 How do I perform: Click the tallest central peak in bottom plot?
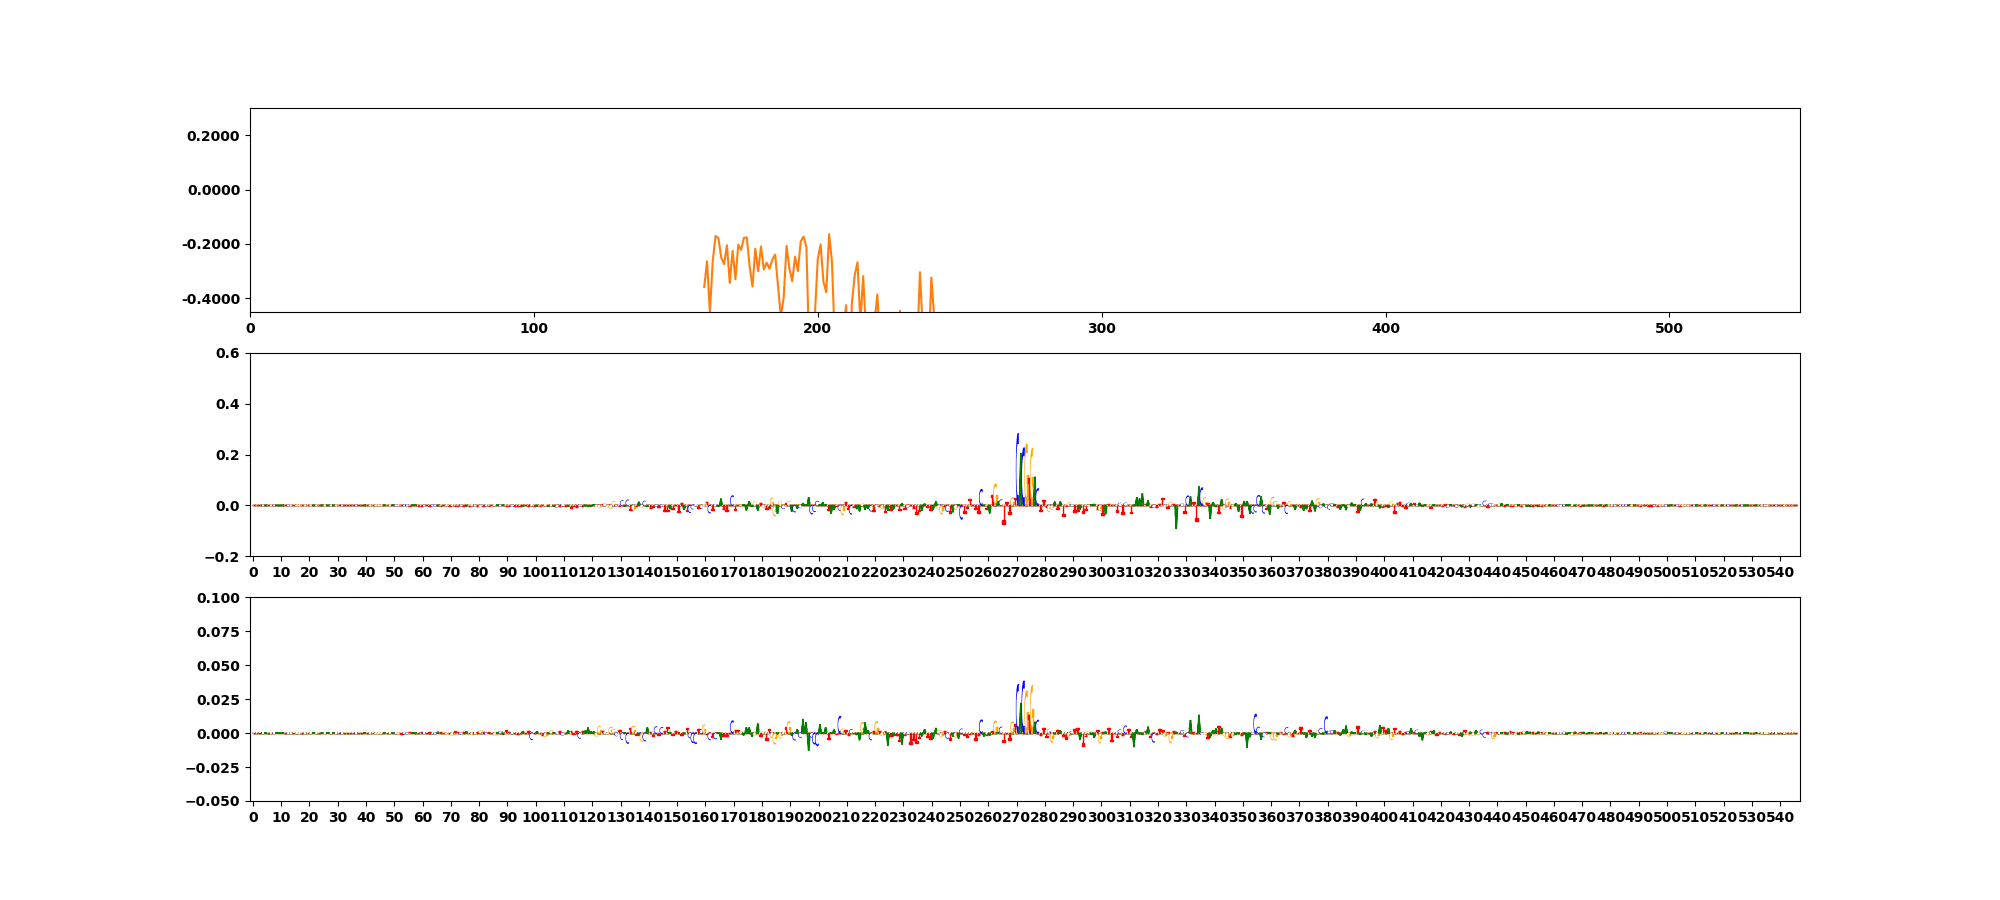click(x=1023, y=686)
